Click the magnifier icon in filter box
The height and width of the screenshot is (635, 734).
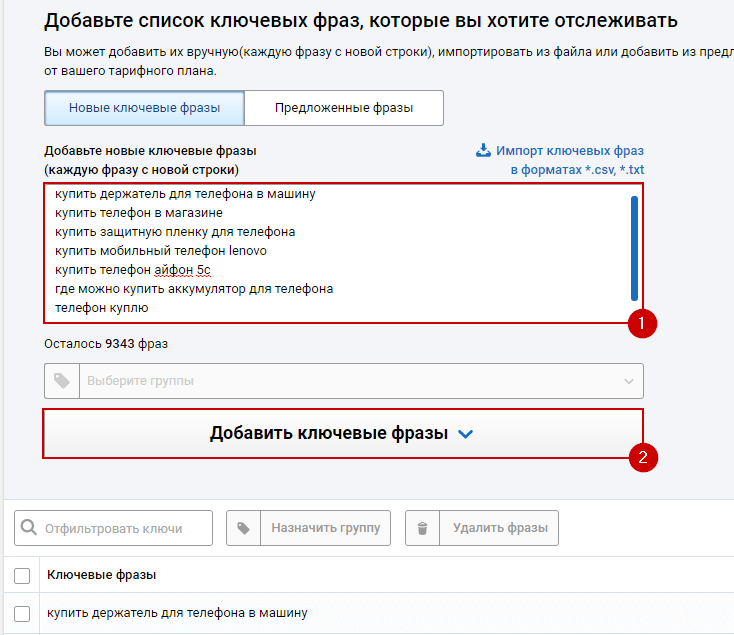[29, 527]
